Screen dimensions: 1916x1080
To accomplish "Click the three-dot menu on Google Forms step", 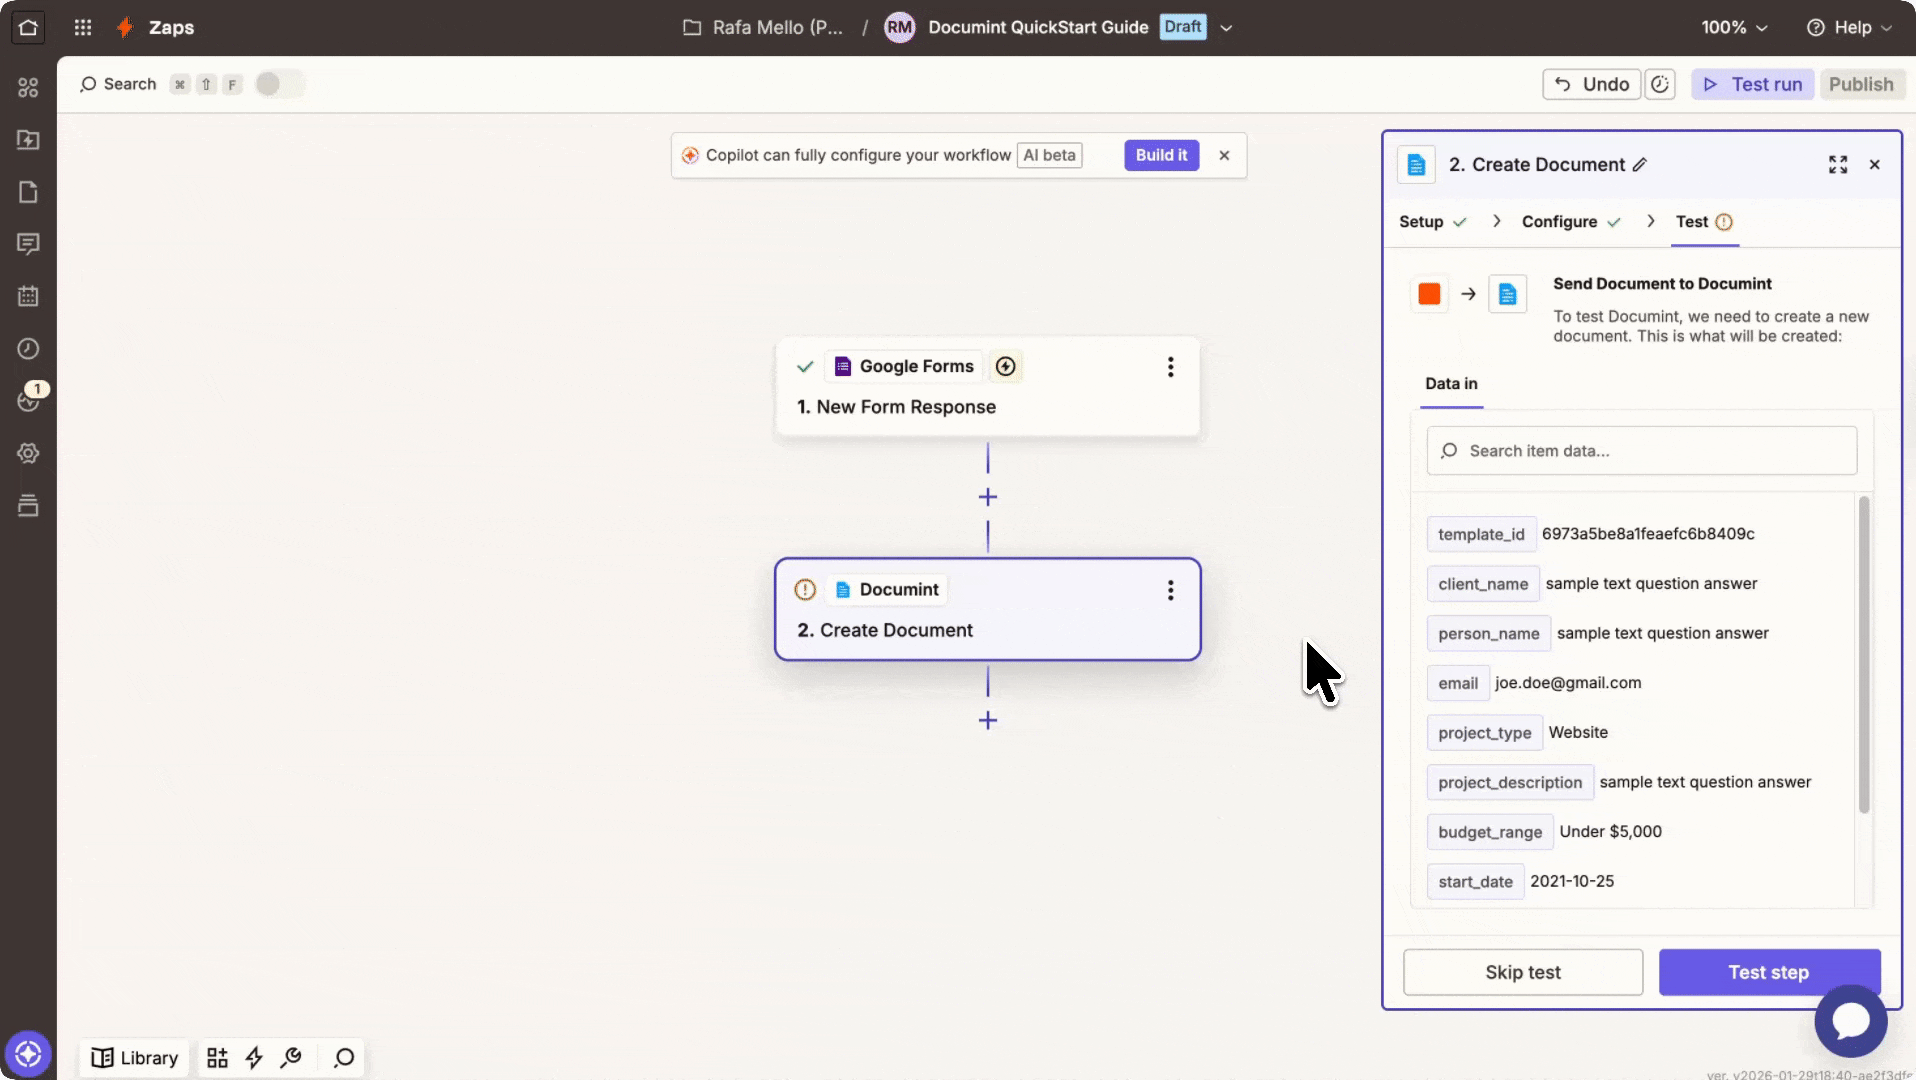I will coord(1170,367).
